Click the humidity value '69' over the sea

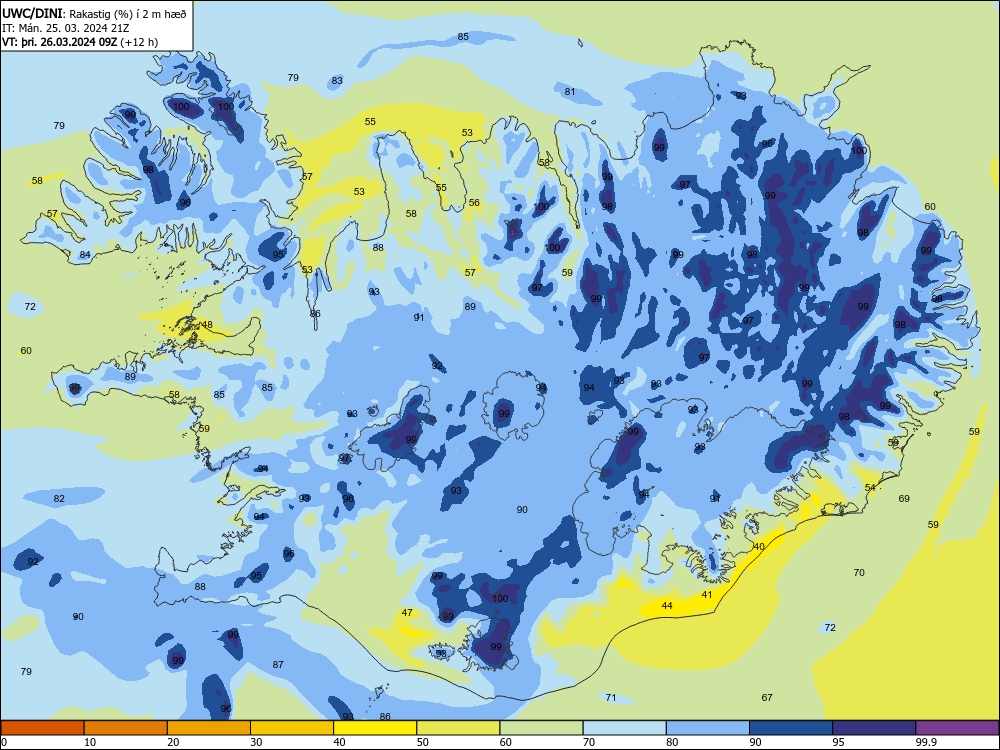pos(904,498)
